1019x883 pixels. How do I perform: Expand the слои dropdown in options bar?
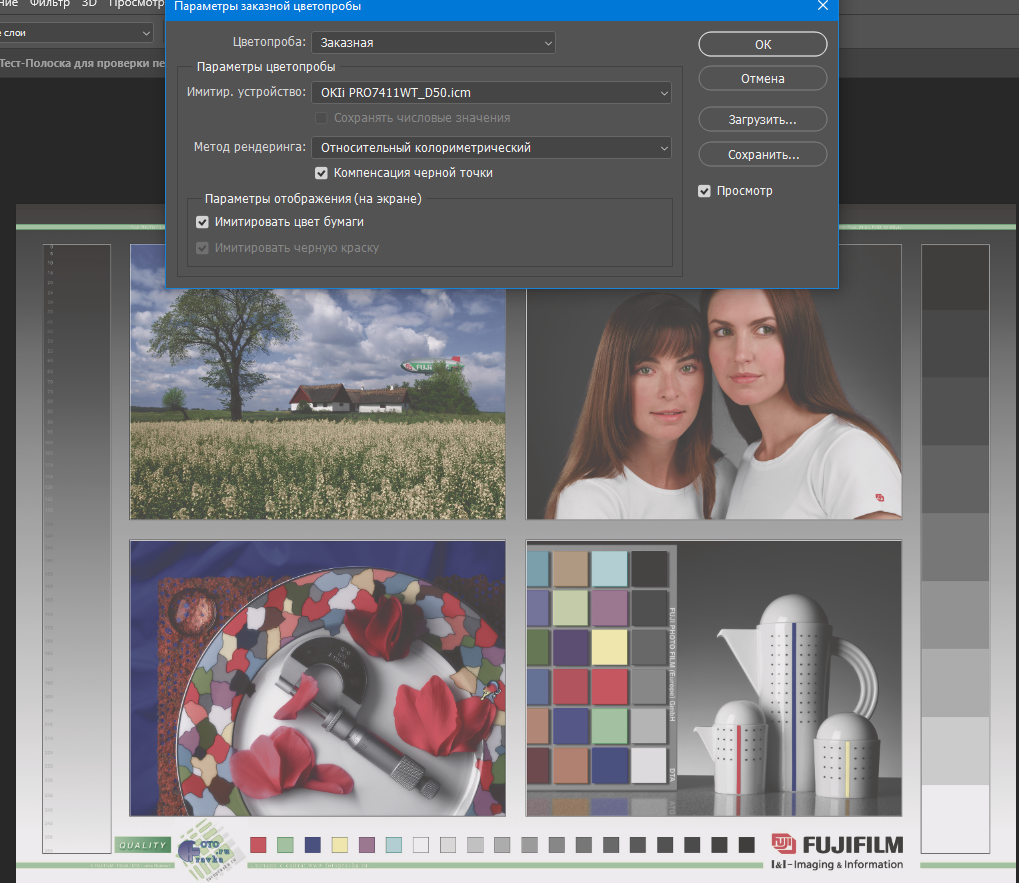[x=75, y=33]
